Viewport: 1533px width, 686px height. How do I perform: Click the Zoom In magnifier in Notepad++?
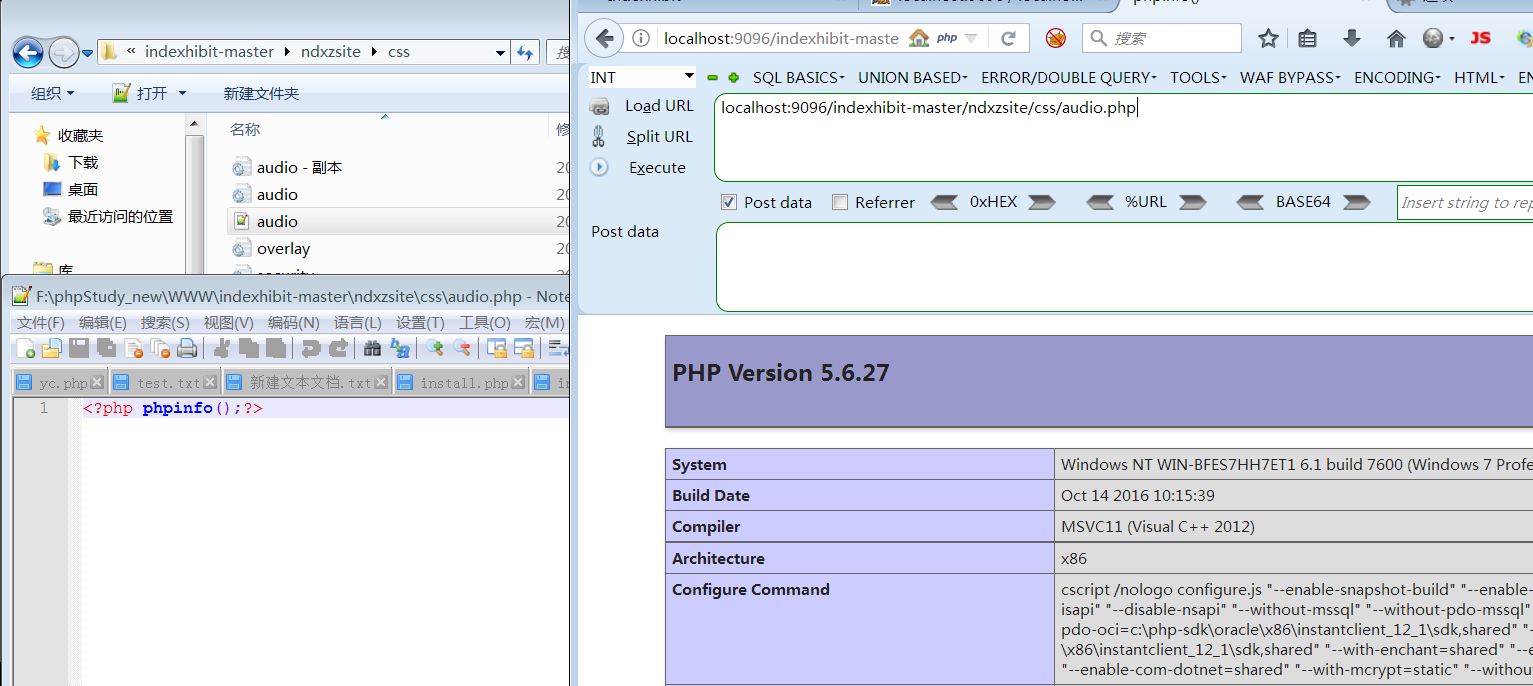[x=434, y=348]
